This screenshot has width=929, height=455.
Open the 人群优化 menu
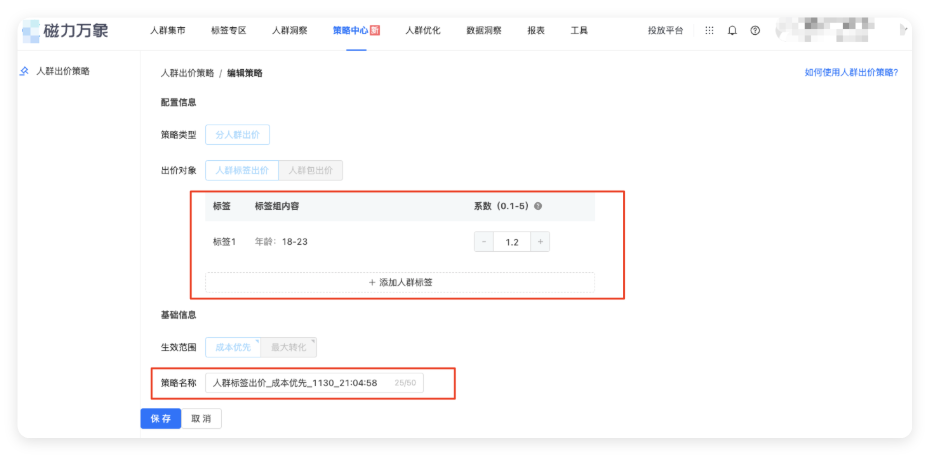(x=423, y=31)
